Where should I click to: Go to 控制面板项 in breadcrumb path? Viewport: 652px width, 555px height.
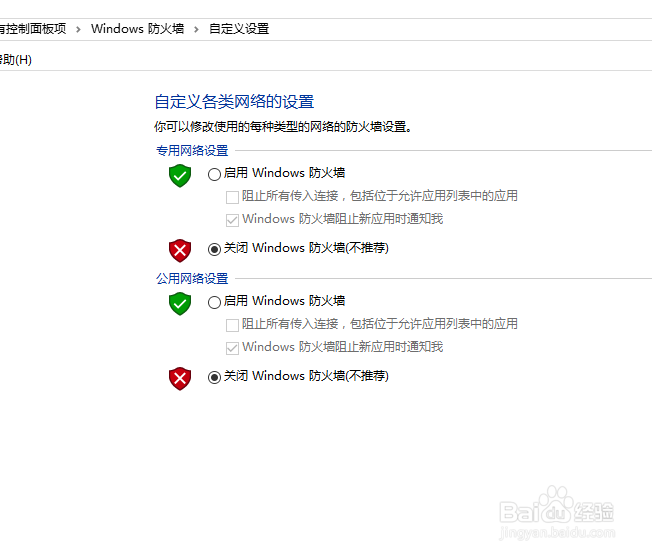tap(33, 29)
